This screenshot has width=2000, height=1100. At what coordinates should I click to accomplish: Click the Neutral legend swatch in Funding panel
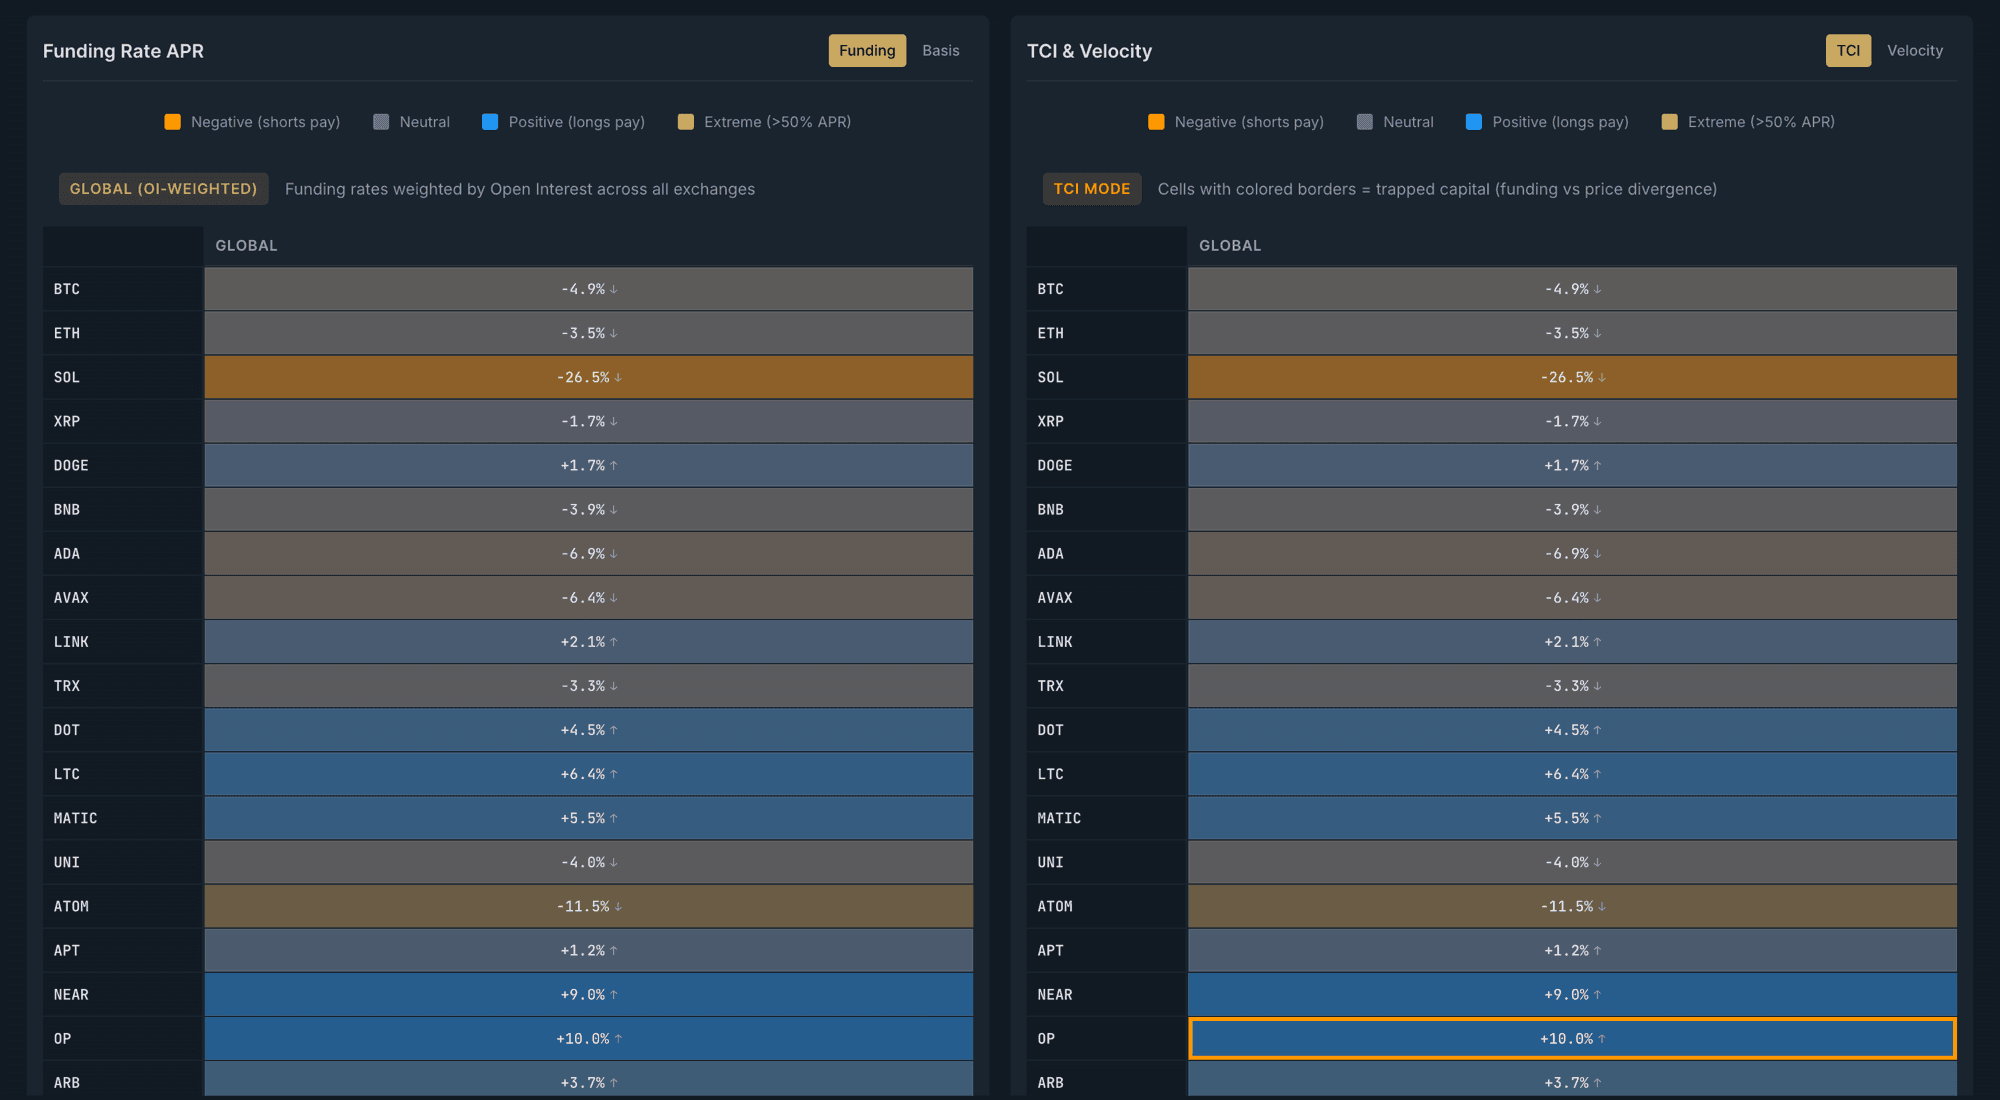[x=380, y=121]
